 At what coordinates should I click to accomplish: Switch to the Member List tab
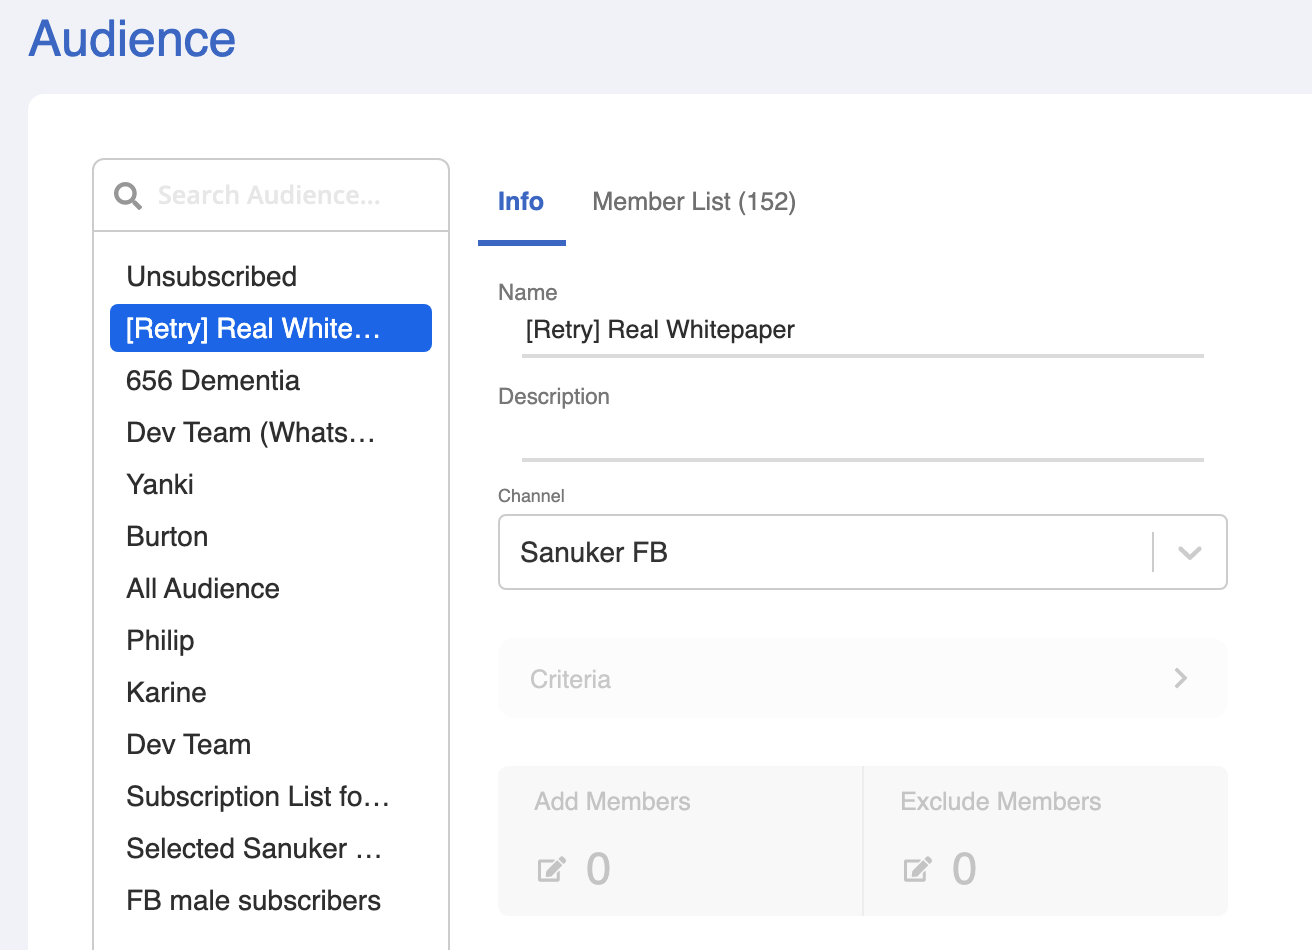click(x=694, y=201)
